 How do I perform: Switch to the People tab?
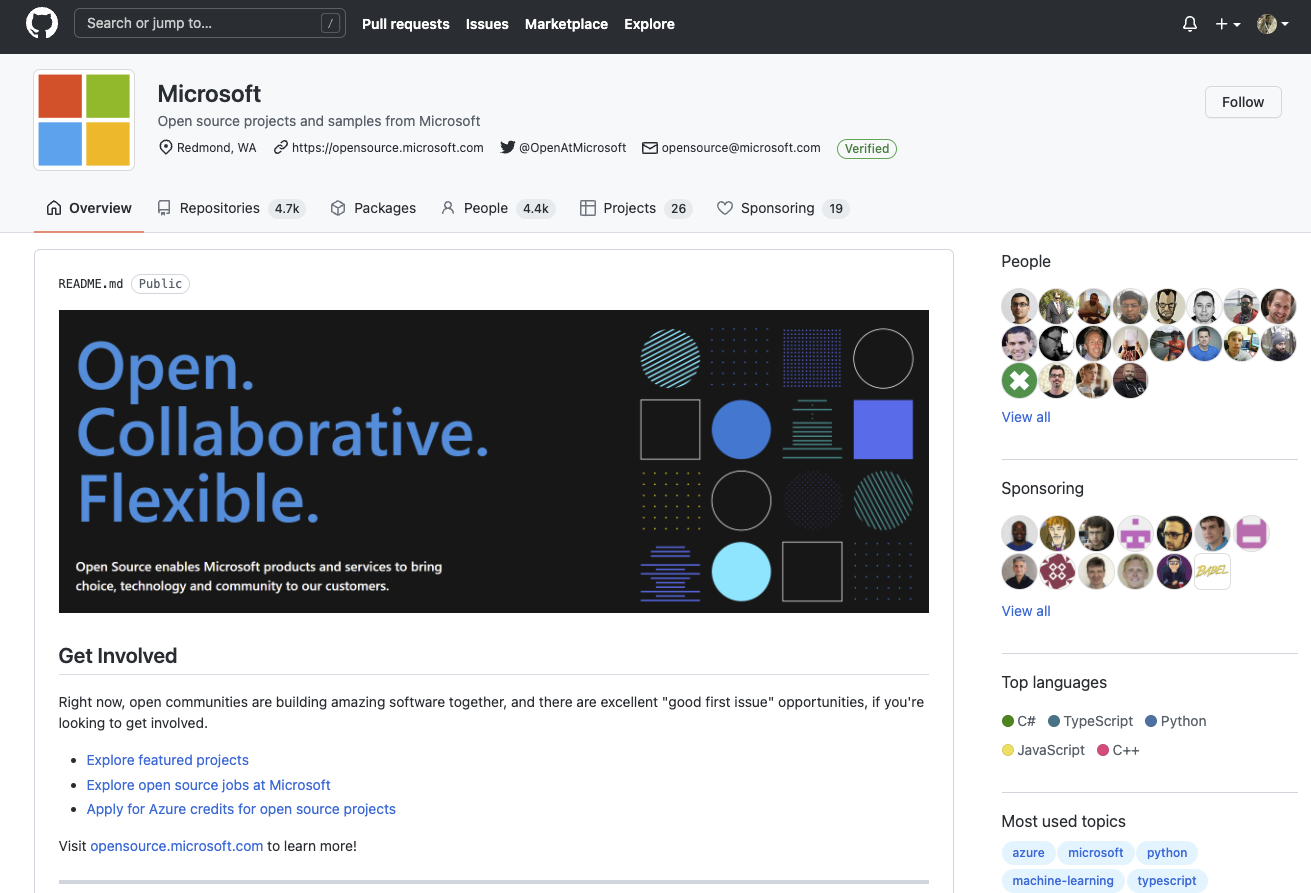point(497,208)
